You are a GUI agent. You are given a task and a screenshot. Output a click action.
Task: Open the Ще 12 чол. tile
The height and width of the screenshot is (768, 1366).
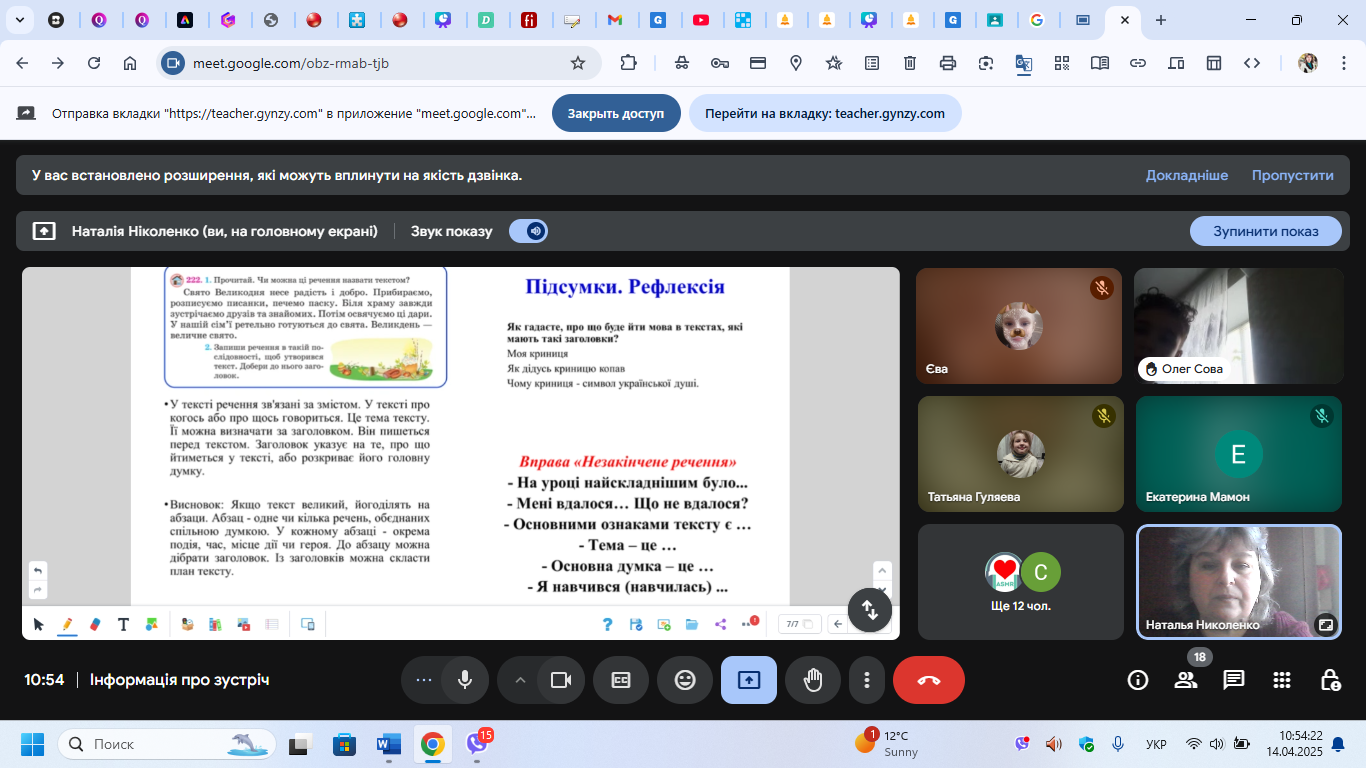(x=1019, y=582)
